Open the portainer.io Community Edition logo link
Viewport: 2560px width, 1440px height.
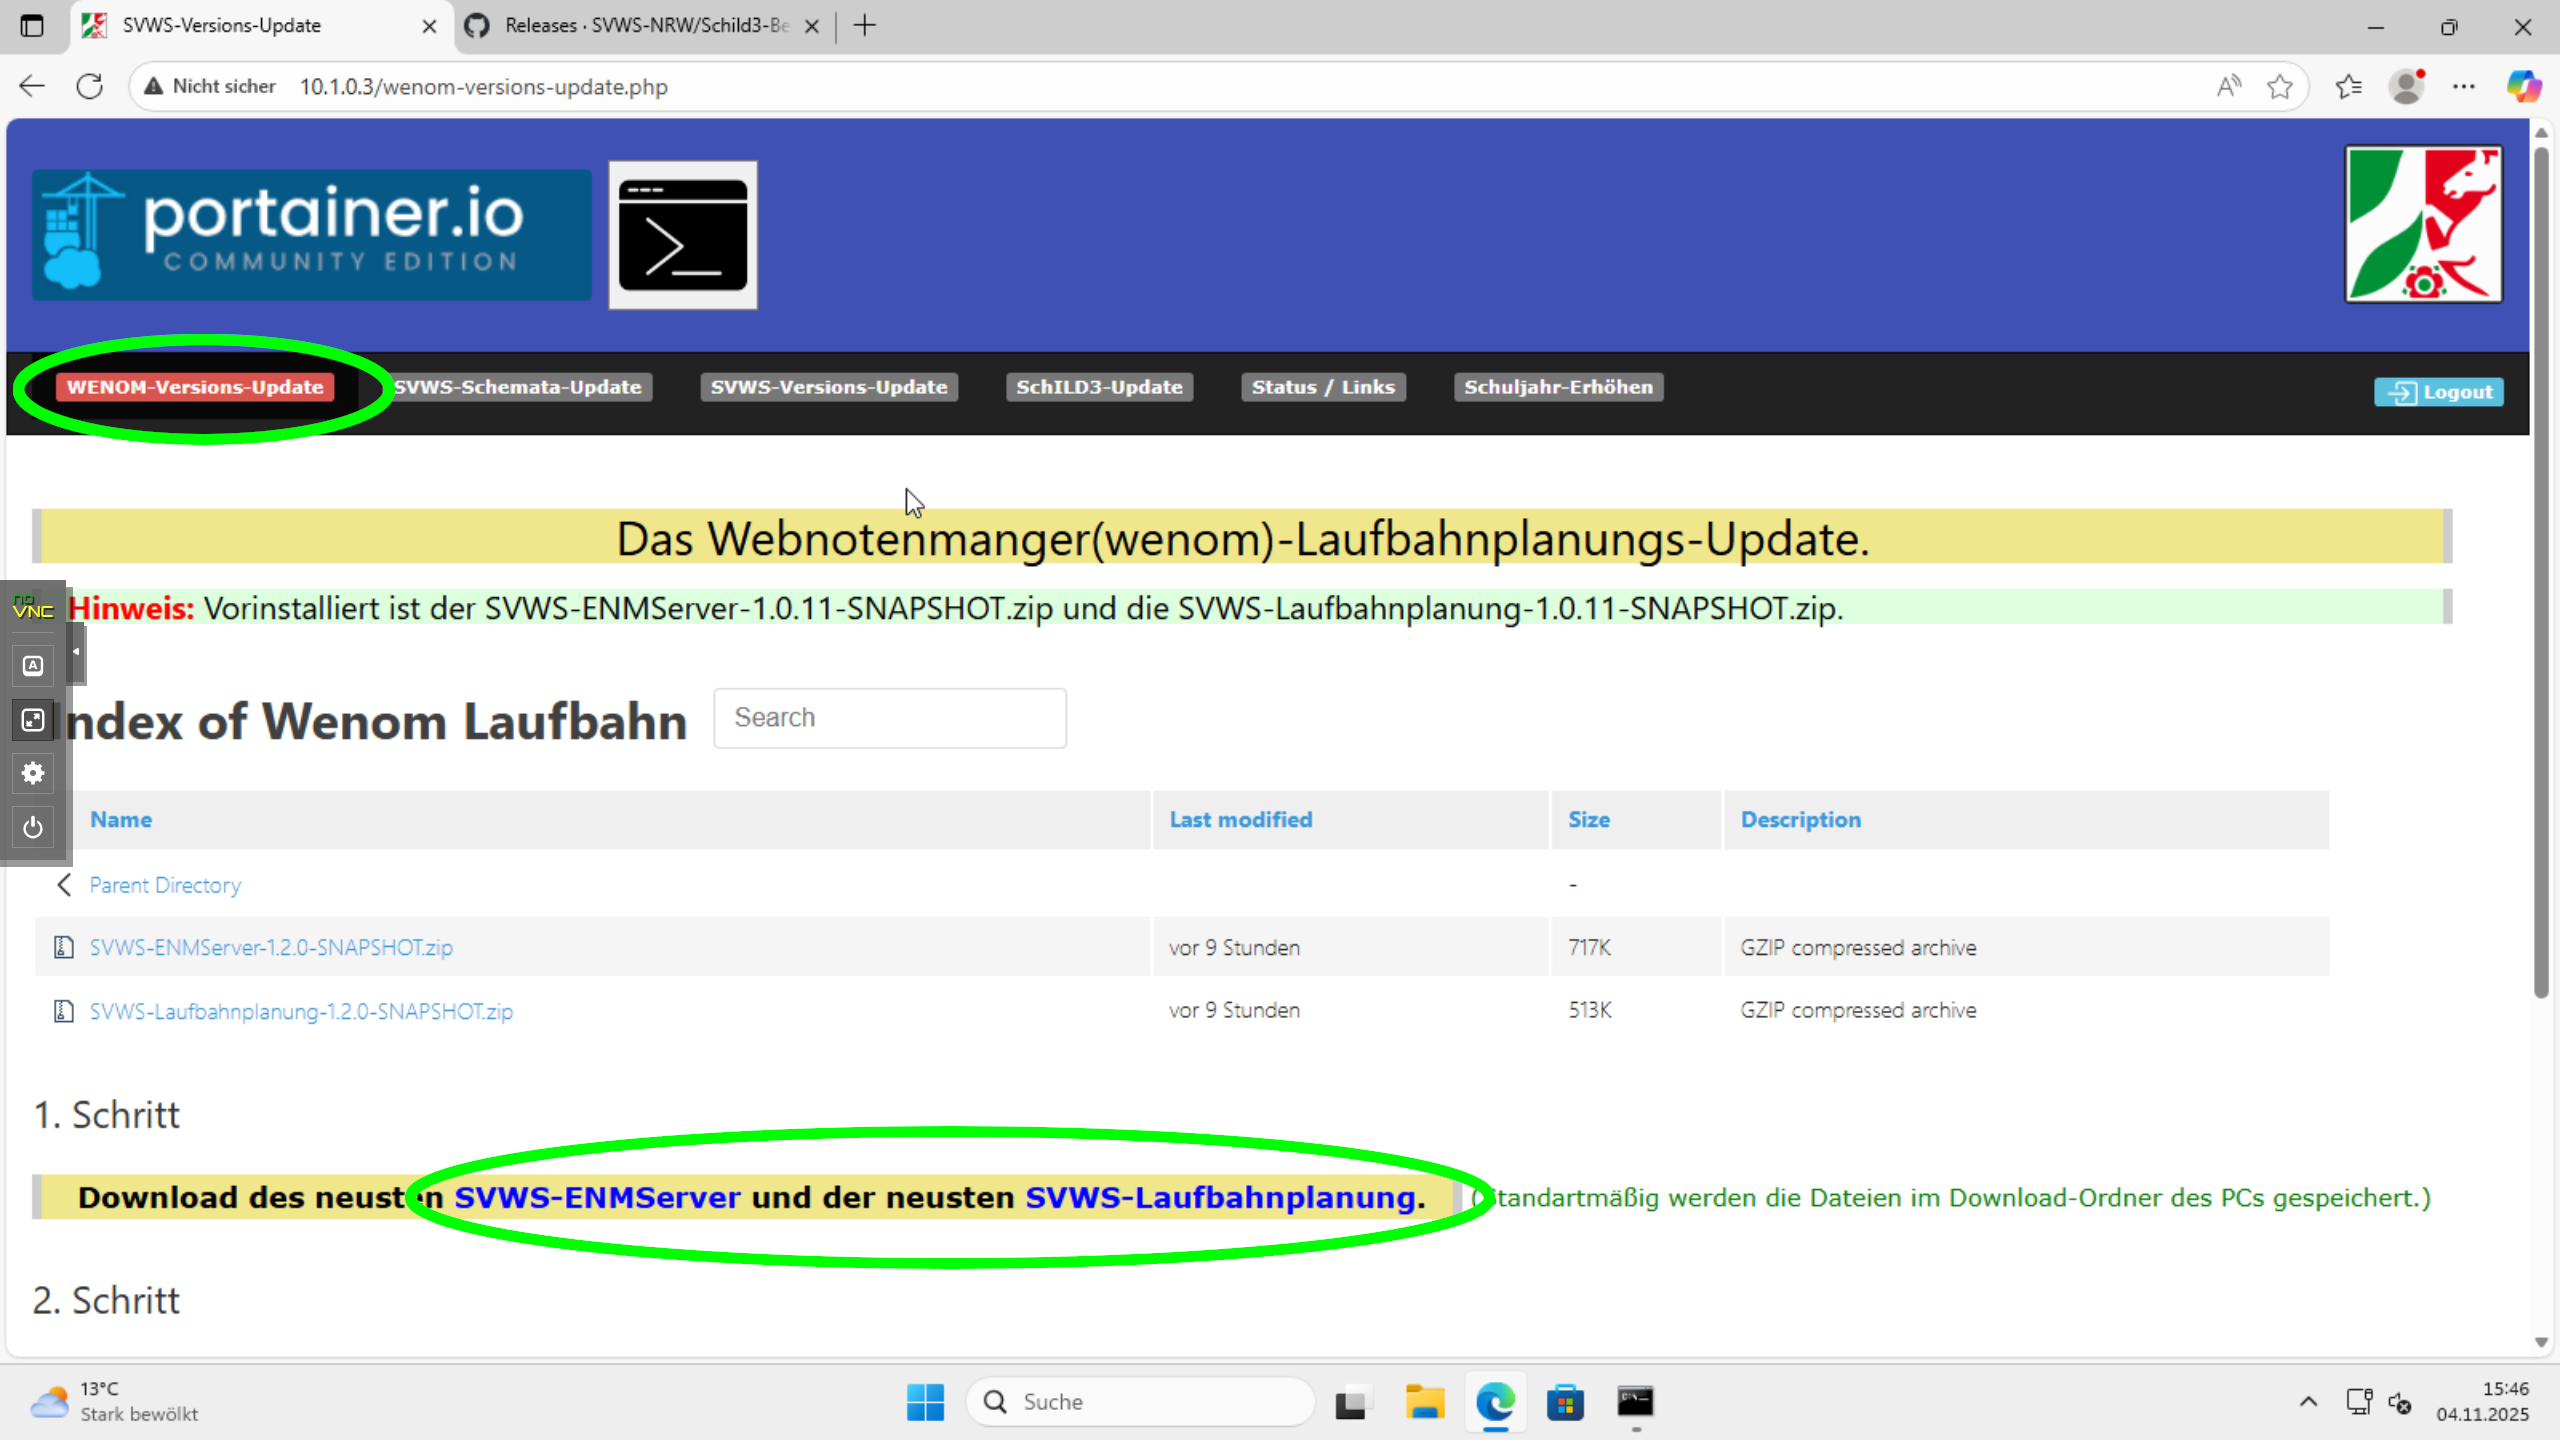pyautogui.click(x=311, y=235)
